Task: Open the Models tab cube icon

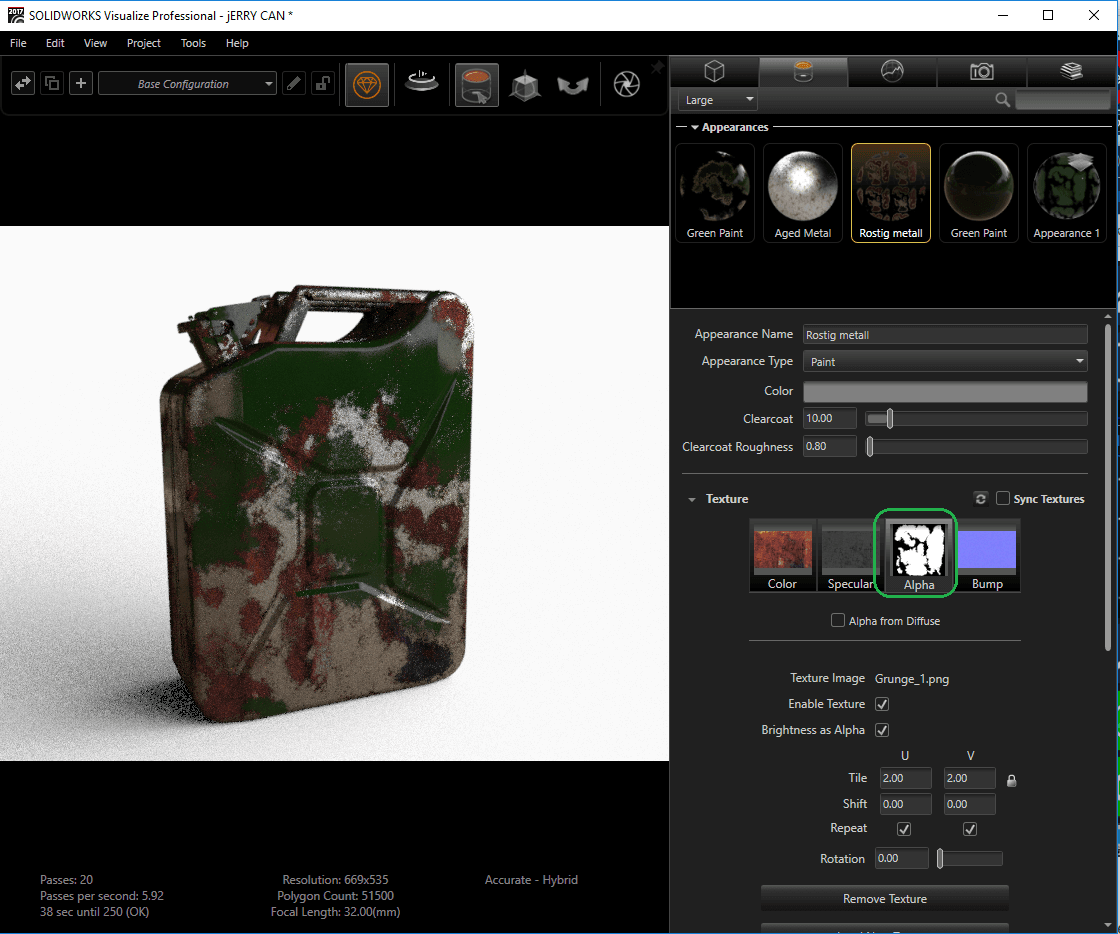Action: 714,71
